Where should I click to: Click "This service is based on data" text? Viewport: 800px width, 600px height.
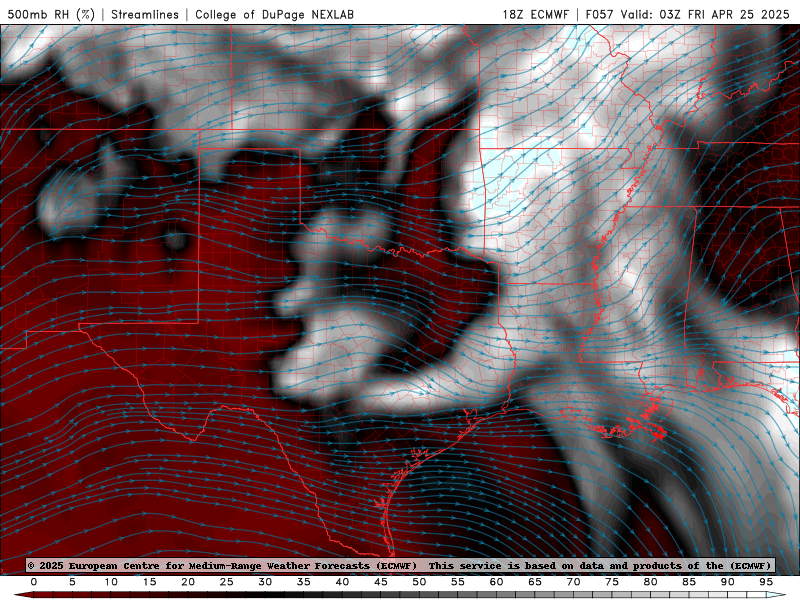click(x=517, y=566)
